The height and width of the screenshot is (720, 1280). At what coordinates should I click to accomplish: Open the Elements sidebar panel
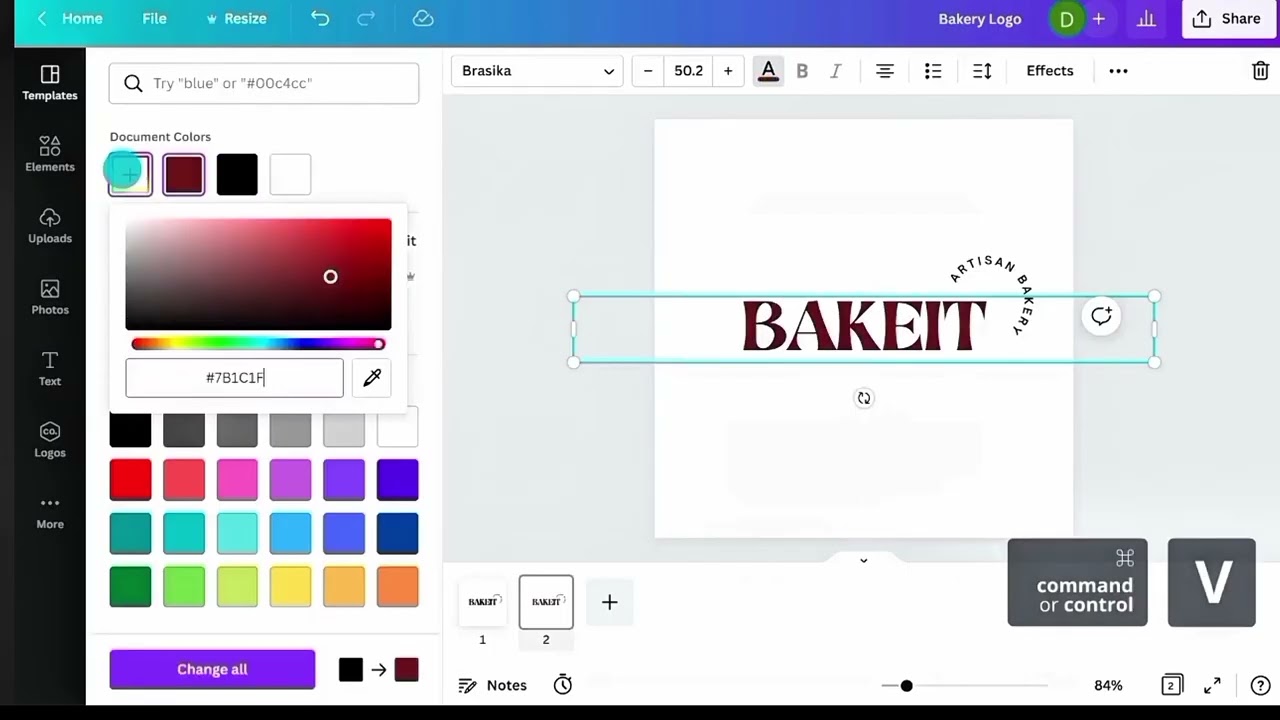coord(50,154)
